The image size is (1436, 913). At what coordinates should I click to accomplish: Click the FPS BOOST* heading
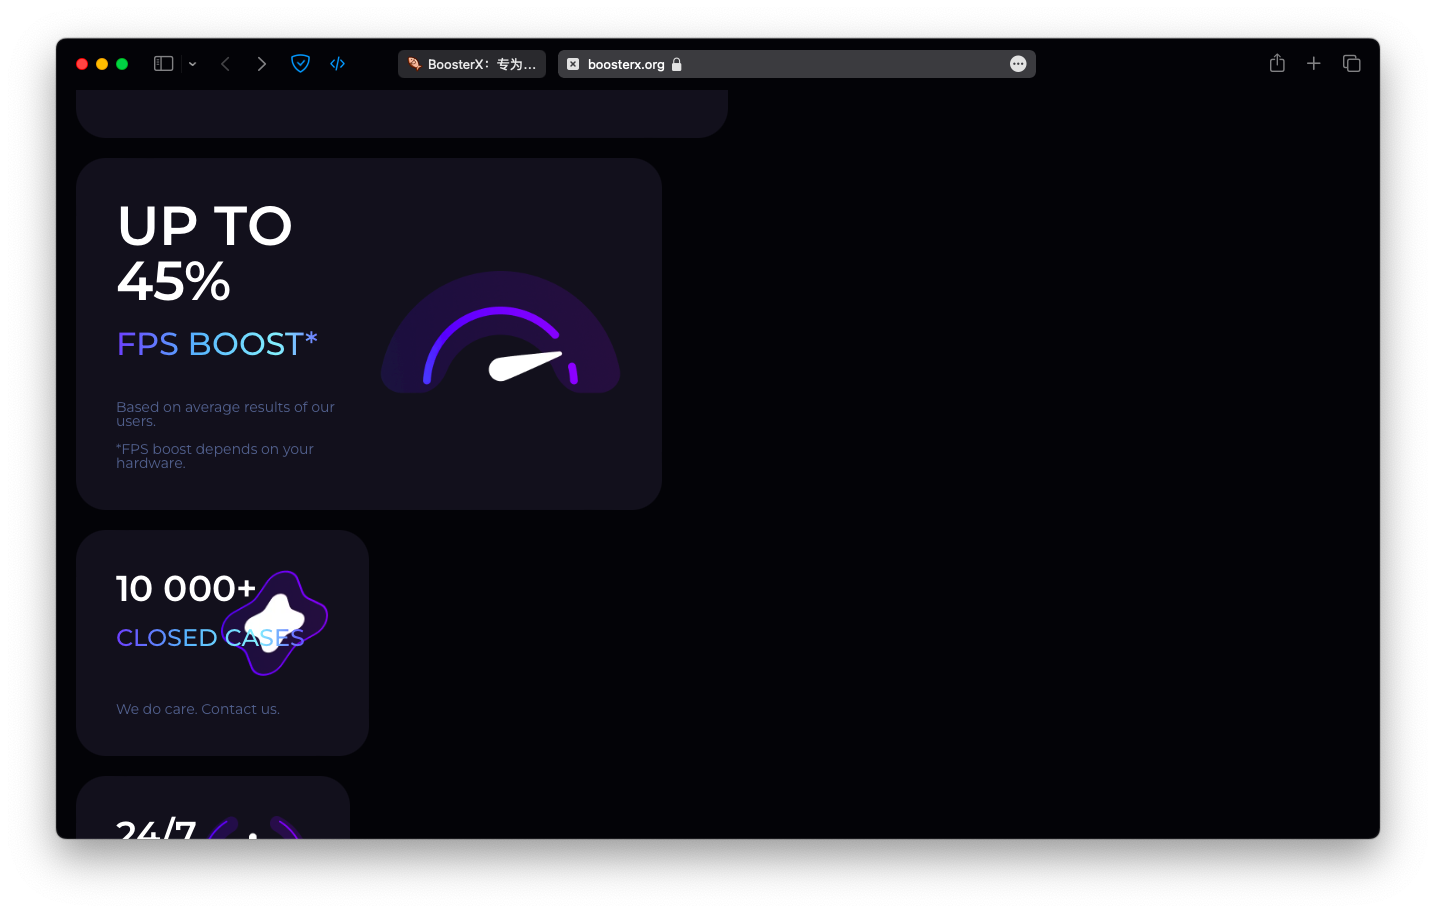[x=217, y=344]
